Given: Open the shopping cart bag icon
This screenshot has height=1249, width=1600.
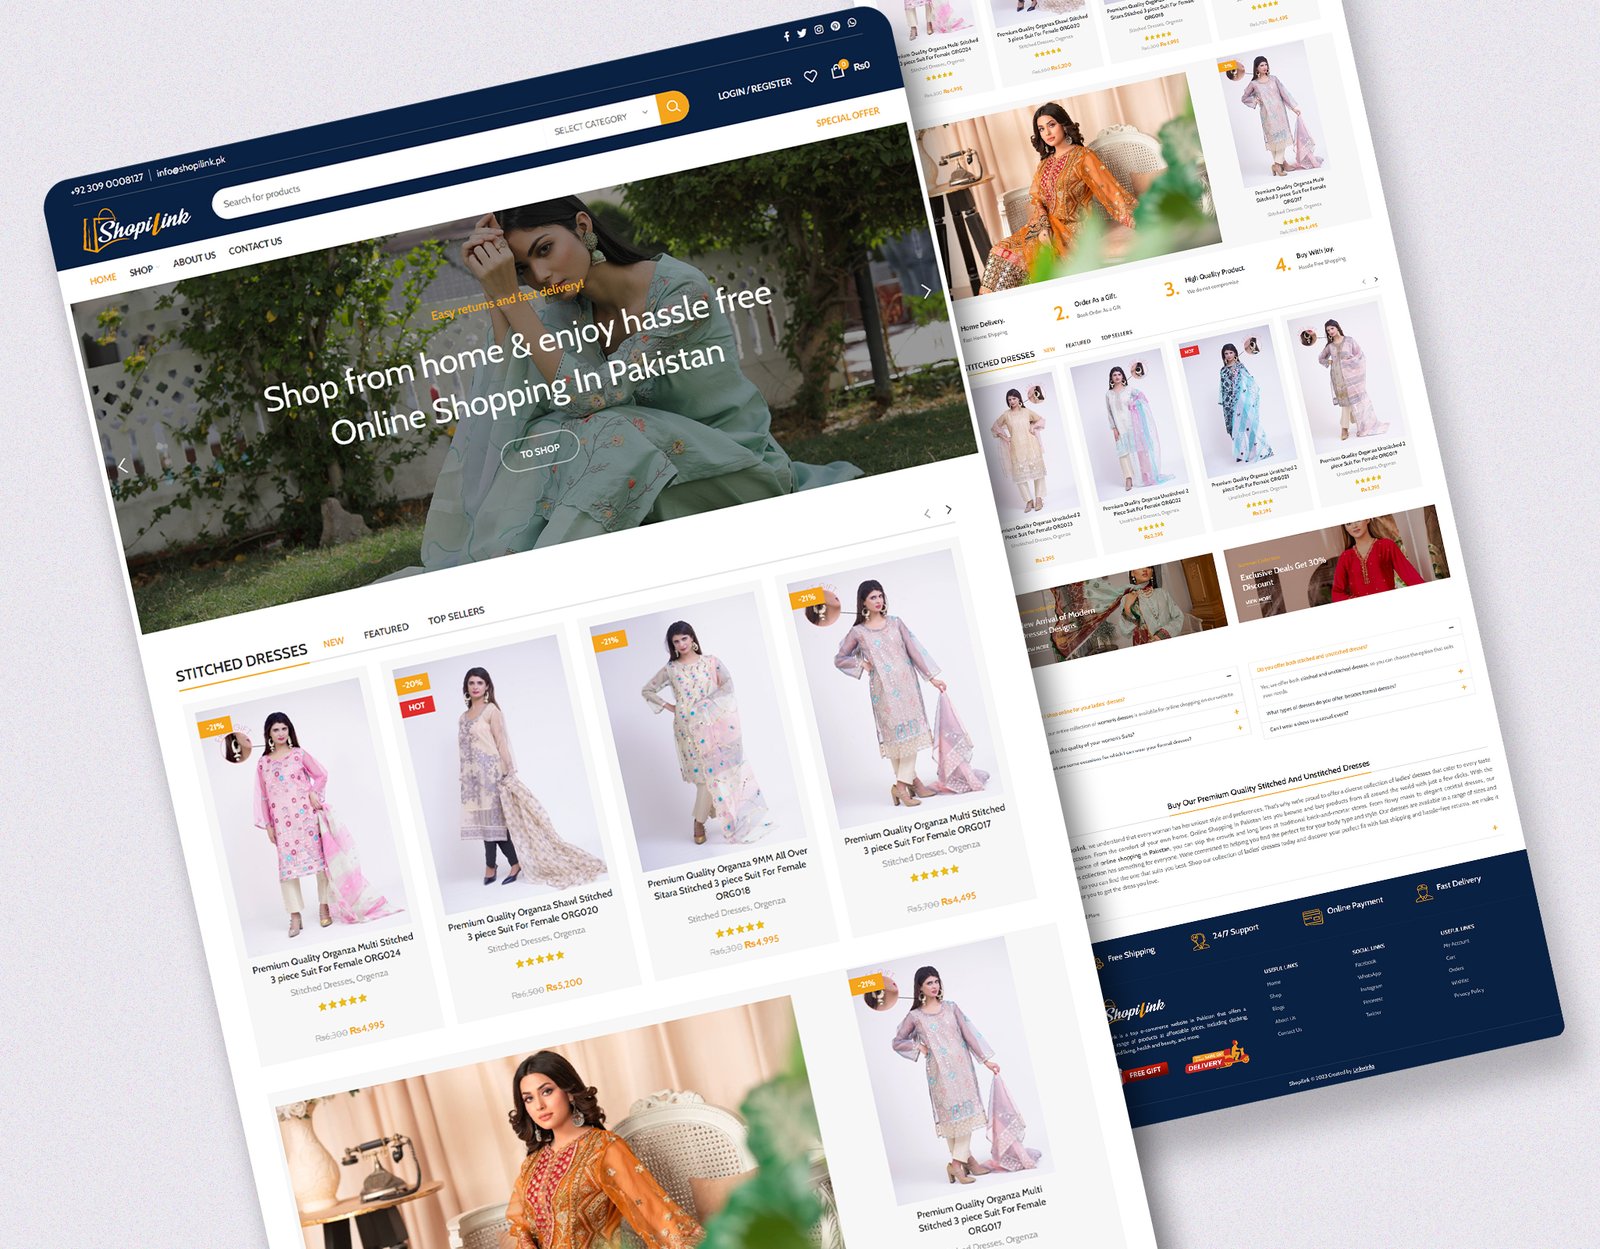Looking at the screenshot, I should [838, 71].
